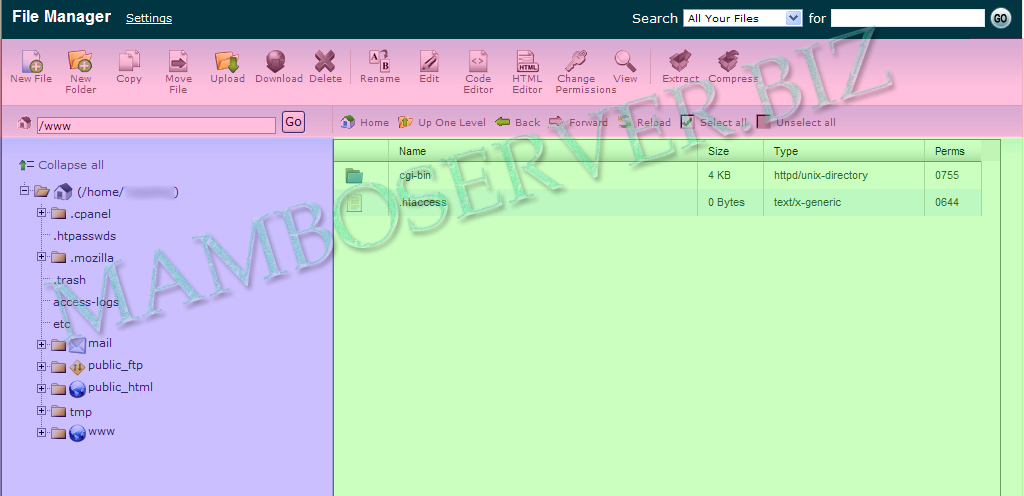
Task: Sort files by Perms column
Action: [x=950, y=151]
